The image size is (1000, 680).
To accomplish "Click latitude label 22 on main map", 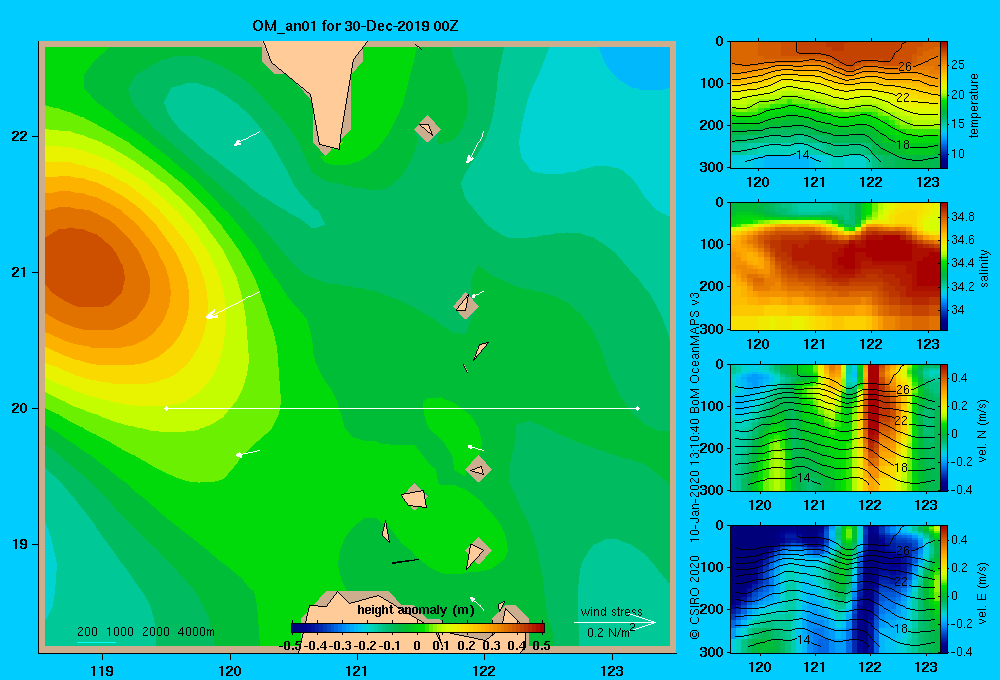I will pyautogui.click(x=20, y=137).
